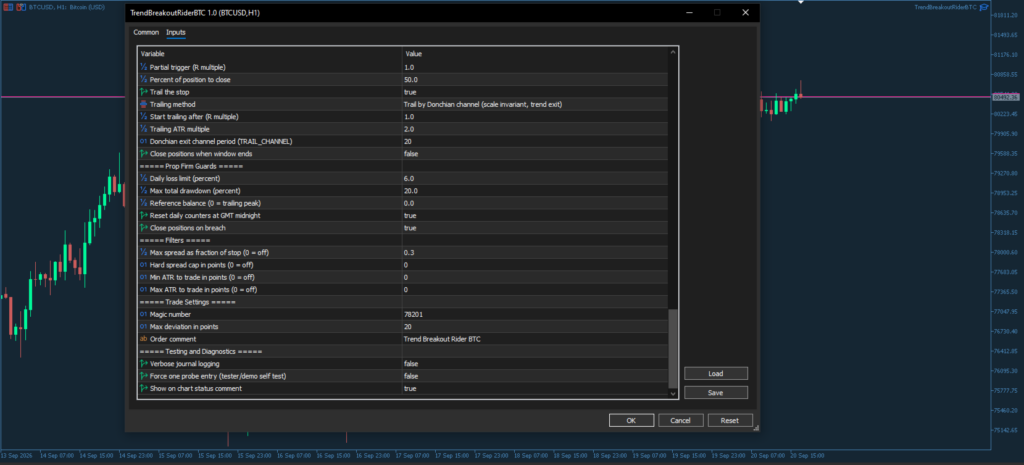
Task: Click the icon beside Percent of position to close
Action: tap(144, 80)
